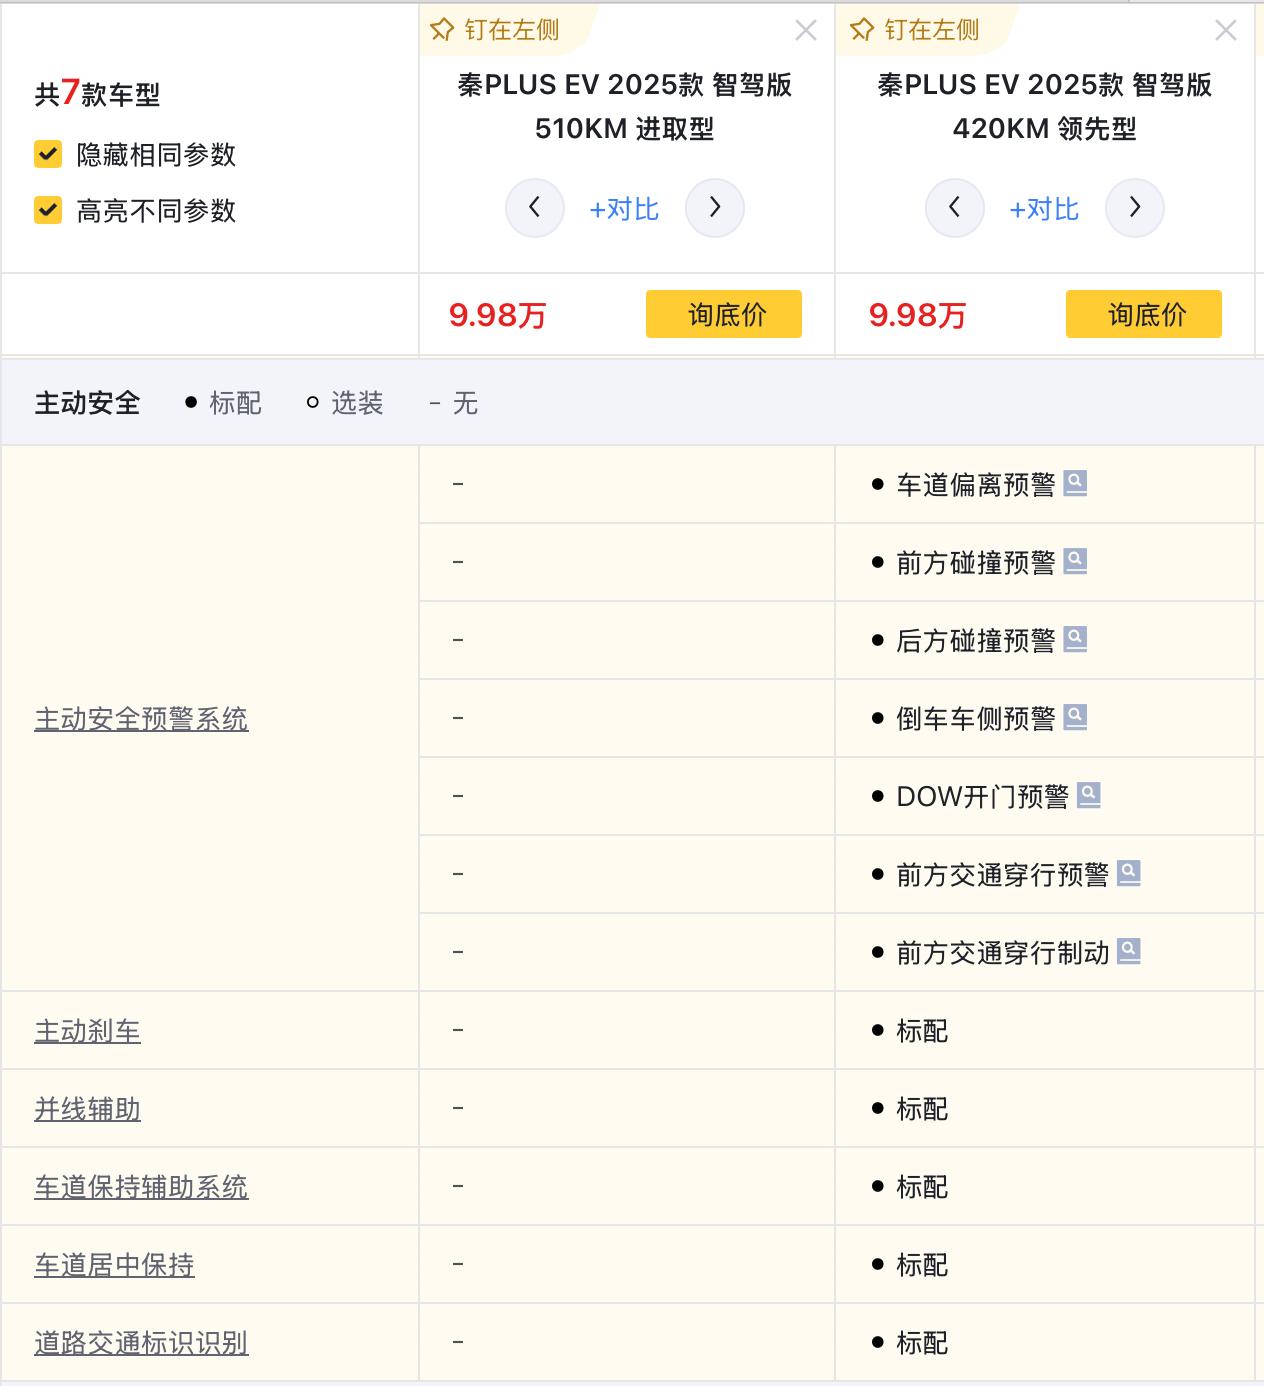Remove the 420KM 领先型 column with X
This screenshot has height=1386, width=1264.
point(1226,31)
